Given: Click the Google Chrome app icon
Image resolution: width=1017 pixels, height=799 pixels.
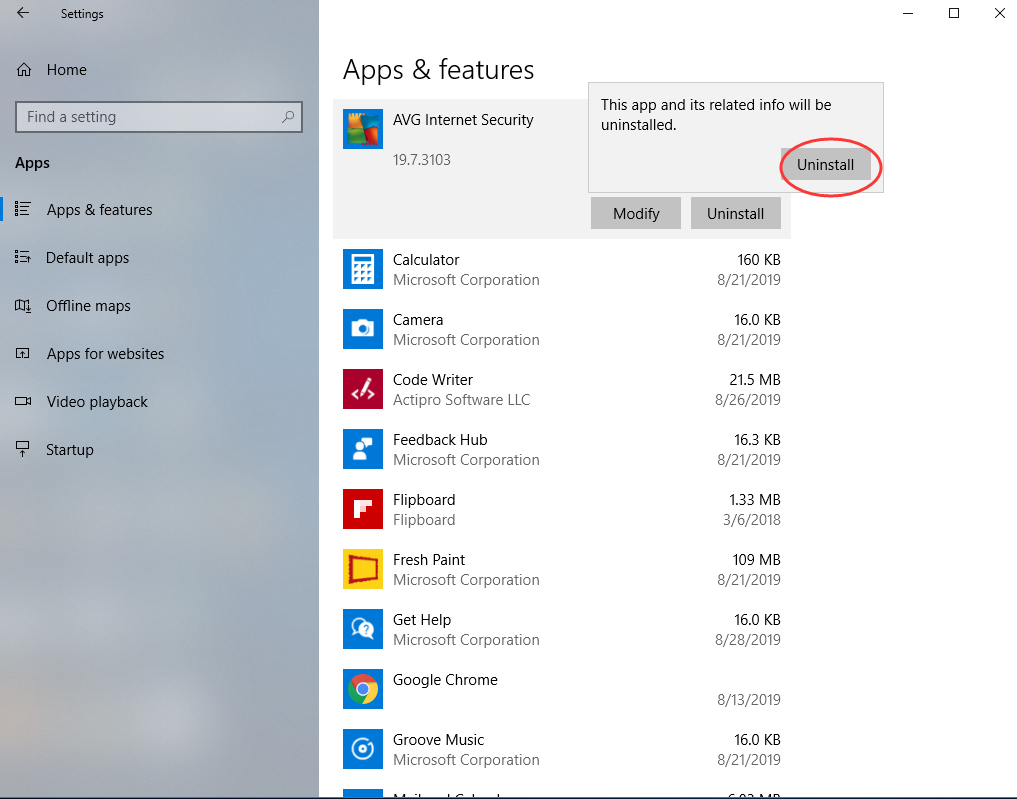Looking at the screenshot, I should 363,689.
